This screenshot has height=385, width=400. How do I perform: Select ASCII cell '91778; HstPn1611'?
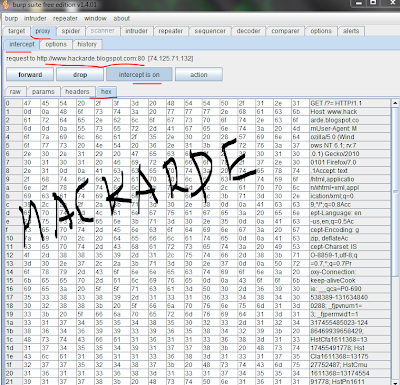tap(349, 382)
